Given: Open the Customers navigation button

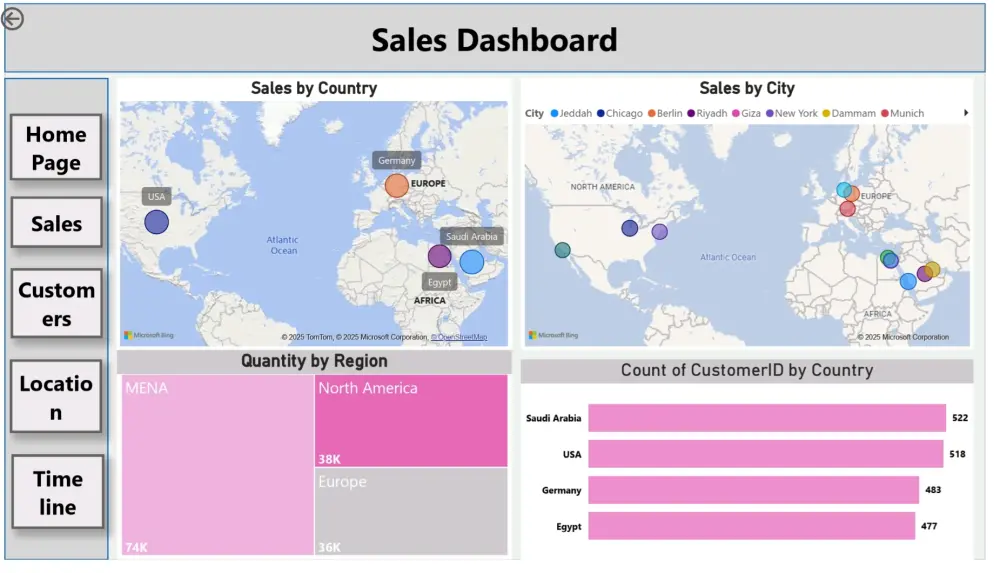Looking at the screenshot, I should click(x=56, y=304).
